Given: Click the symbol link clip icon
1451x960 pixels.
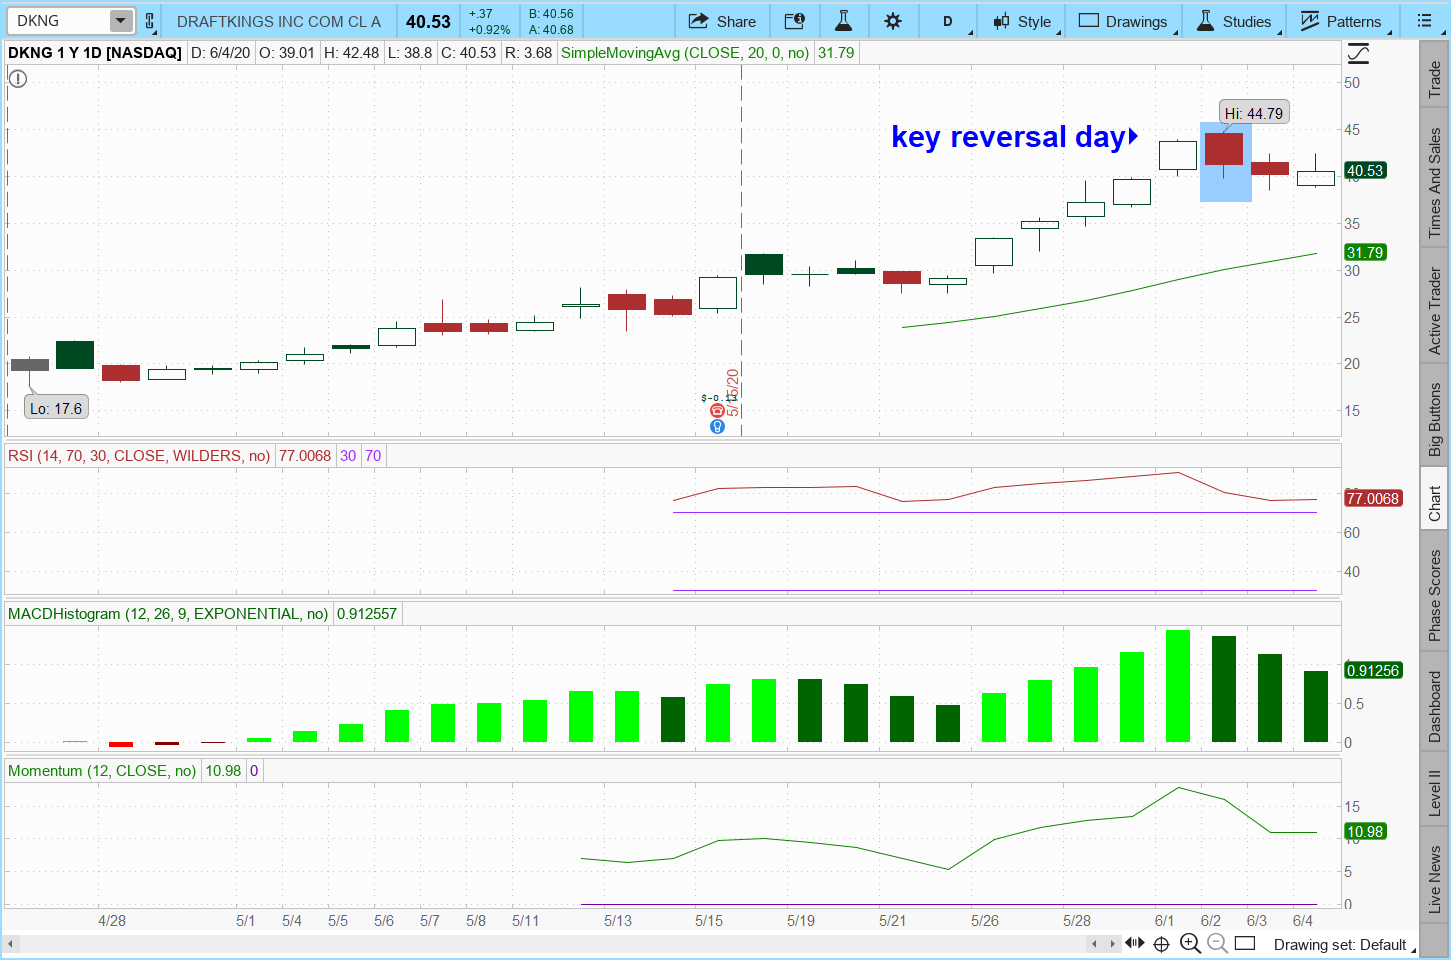Looking at the screenshot, I should 150,21.
